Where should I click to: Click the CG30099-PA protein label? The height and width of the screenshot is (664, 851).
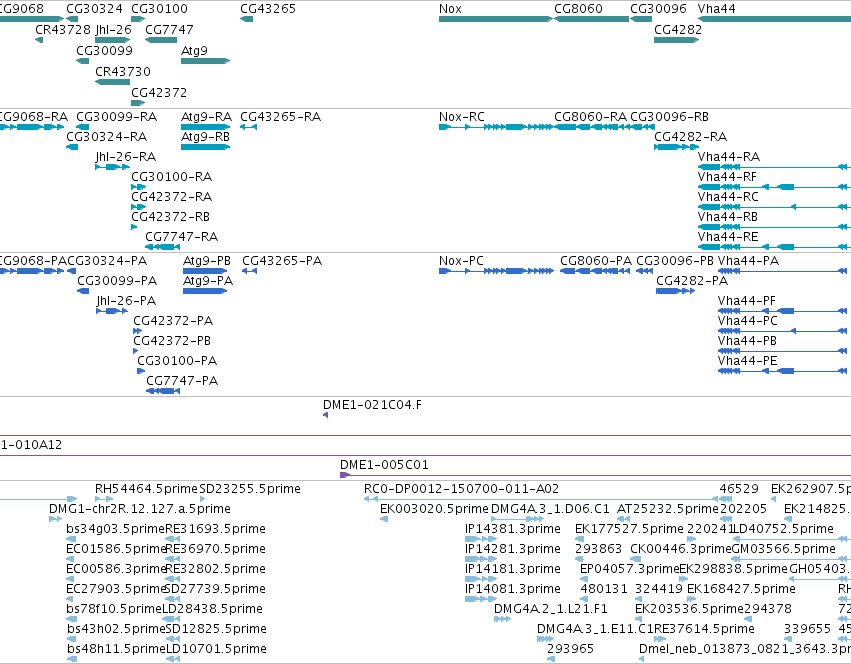(x=117, y=281)
